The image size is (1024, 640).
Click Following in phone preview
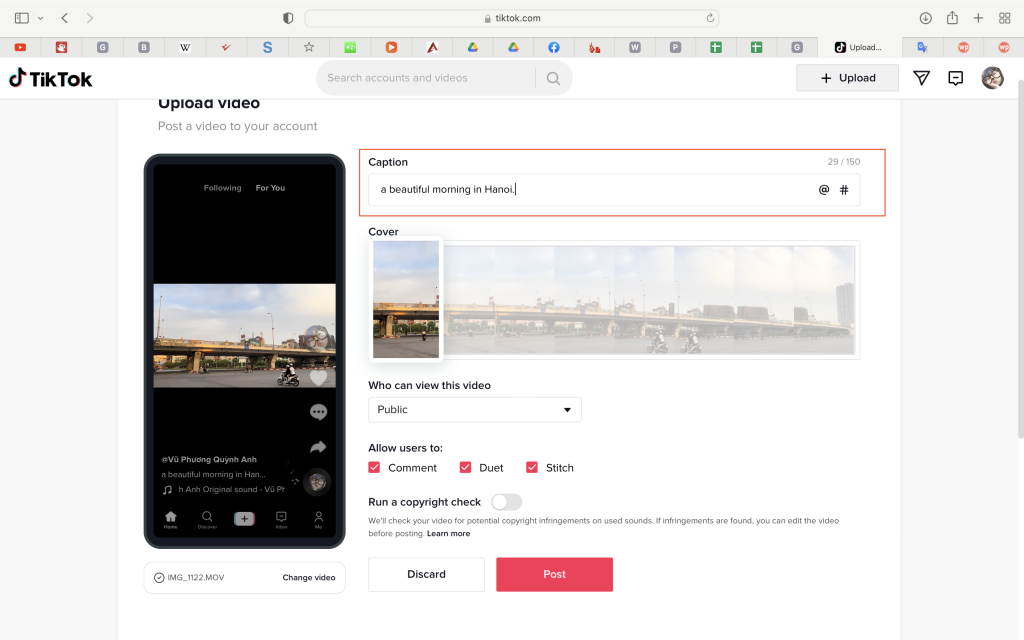tap(222, 187)
